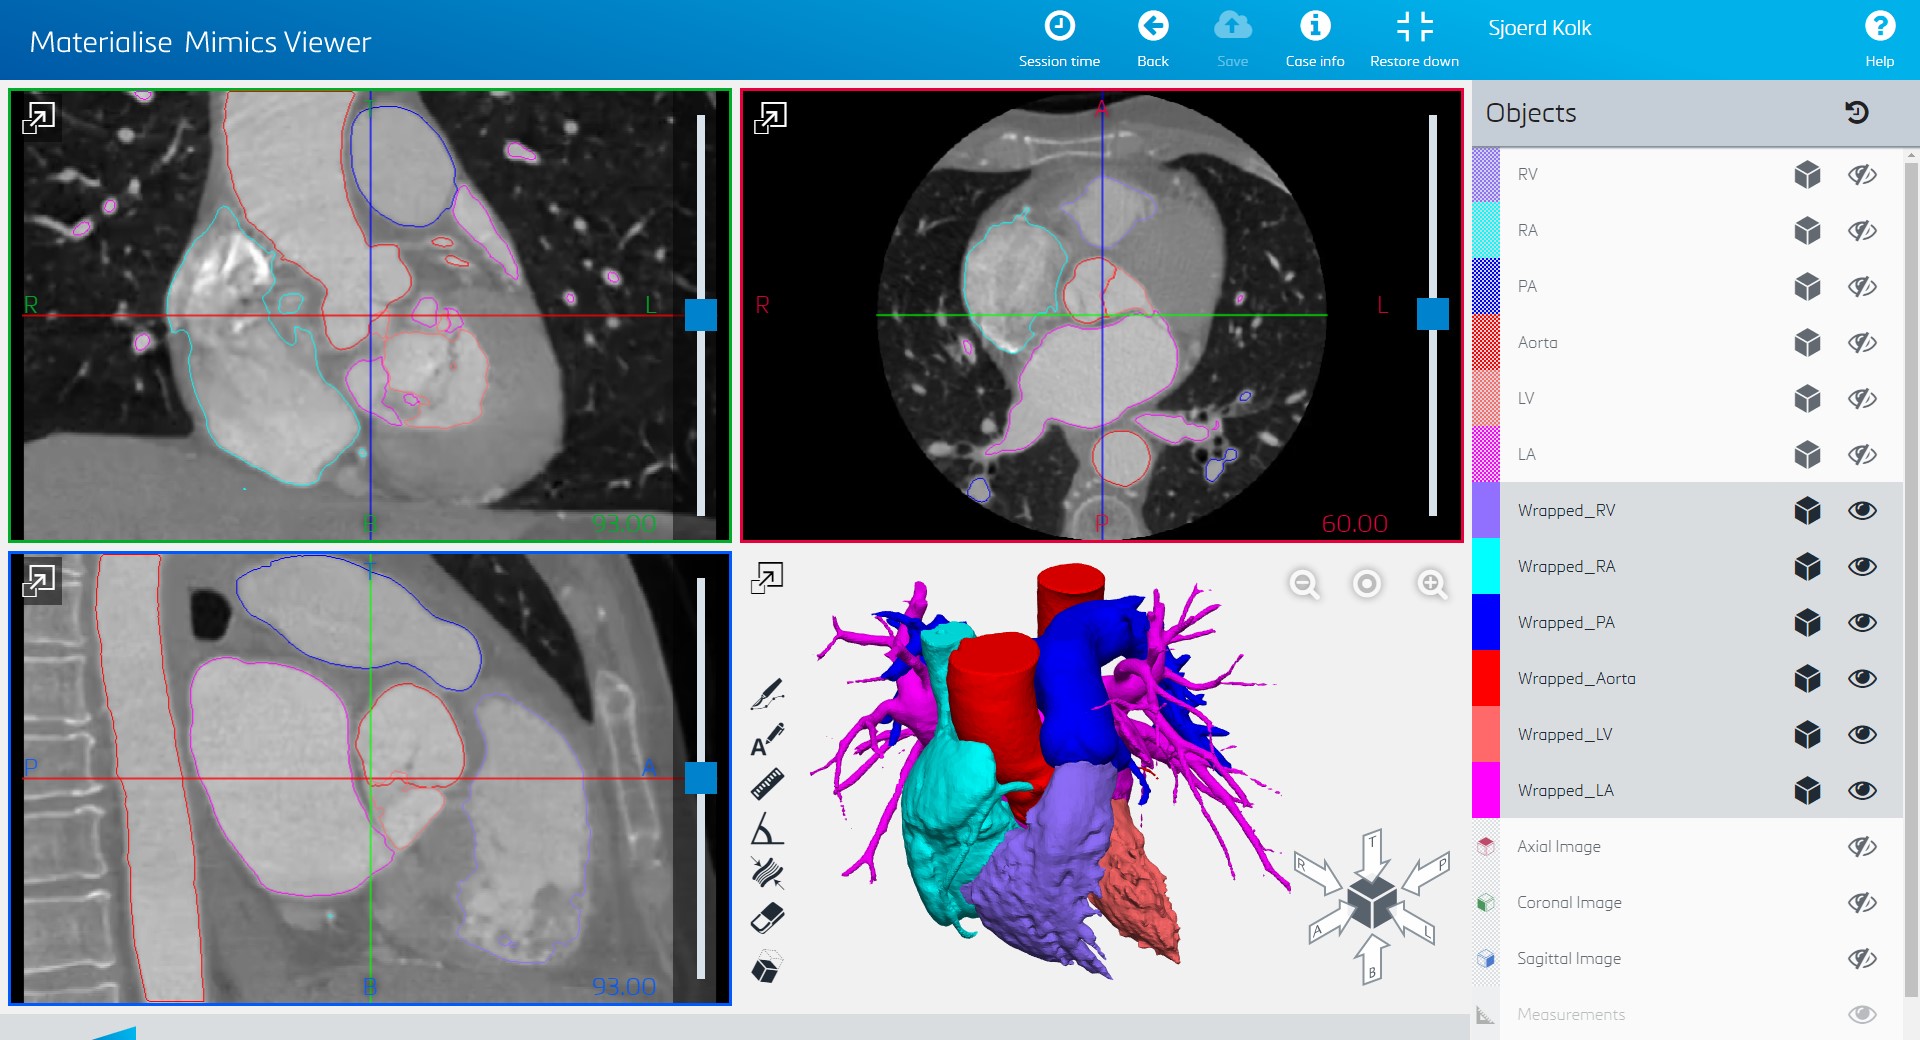1920x1040 pixels.
Task: Go Back using the arrow icon
Action: [1153, 26]
